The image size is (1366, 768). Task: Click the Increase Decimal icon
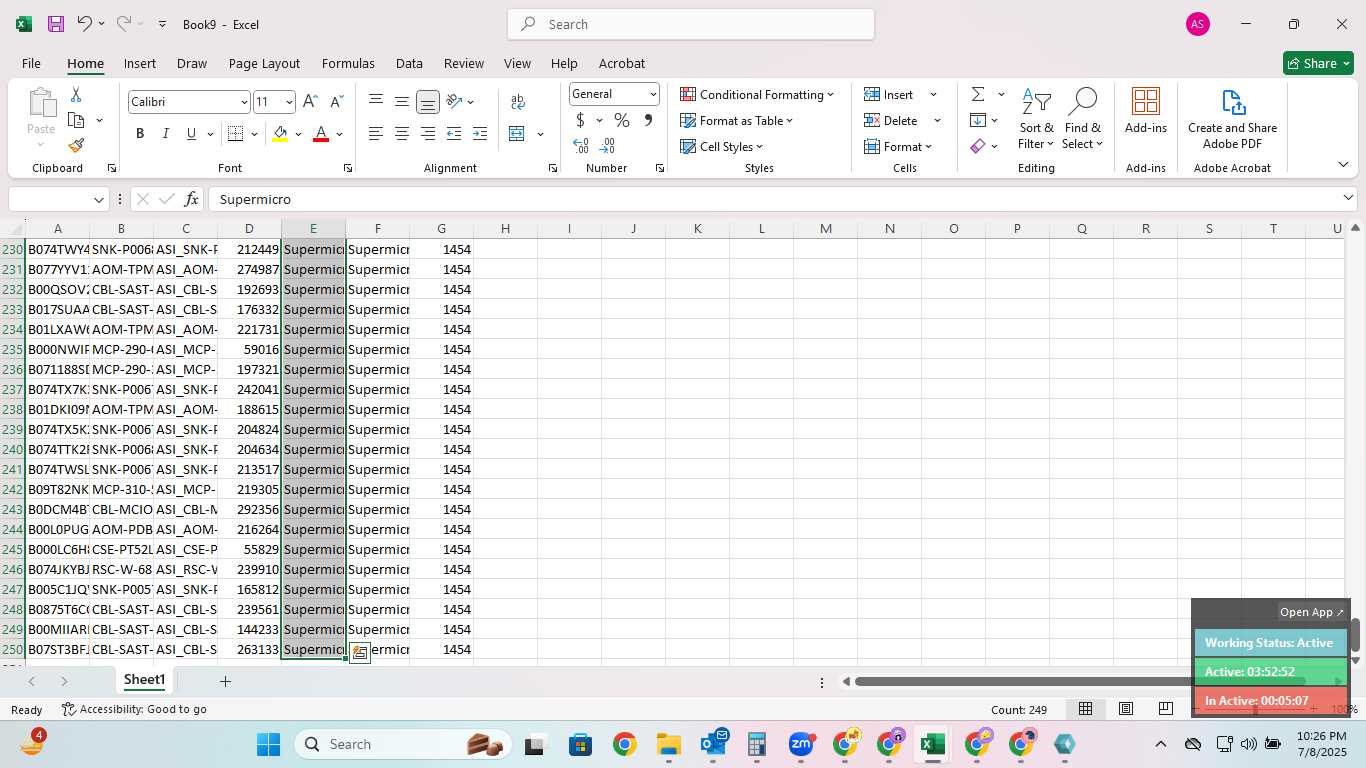tap(581, 146)
